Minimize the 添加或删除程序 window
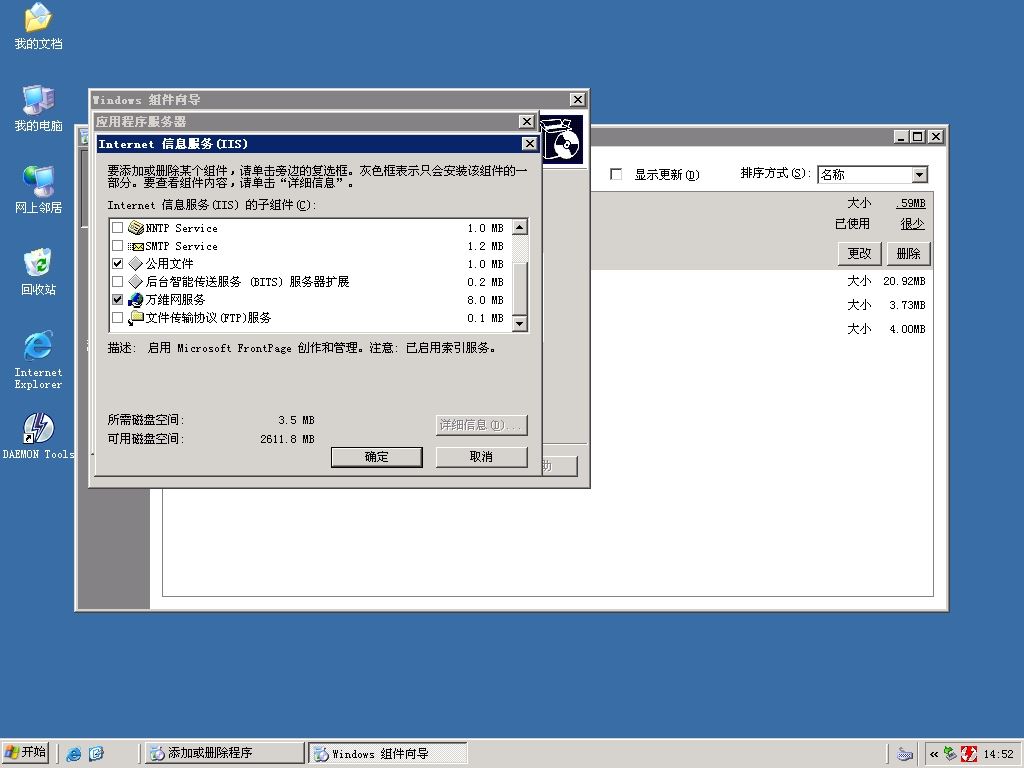Image resolution: width=1024 pixels, height=768 pixels. (x=902, y=136)
